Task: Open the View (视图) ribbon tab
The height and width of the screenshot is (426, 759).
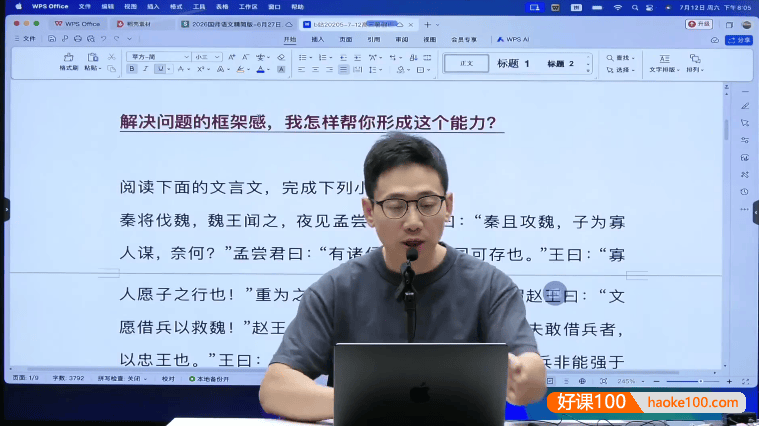Action: coord(430,40)
